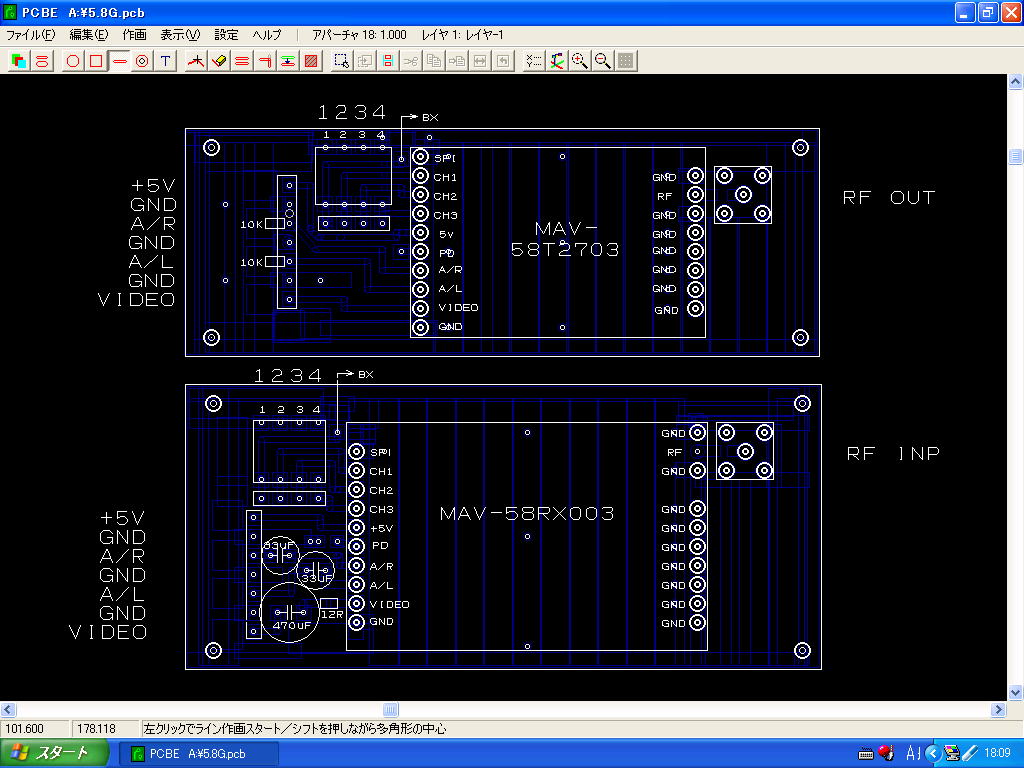Click the paste icon in toolbar

tap(457, 61)
